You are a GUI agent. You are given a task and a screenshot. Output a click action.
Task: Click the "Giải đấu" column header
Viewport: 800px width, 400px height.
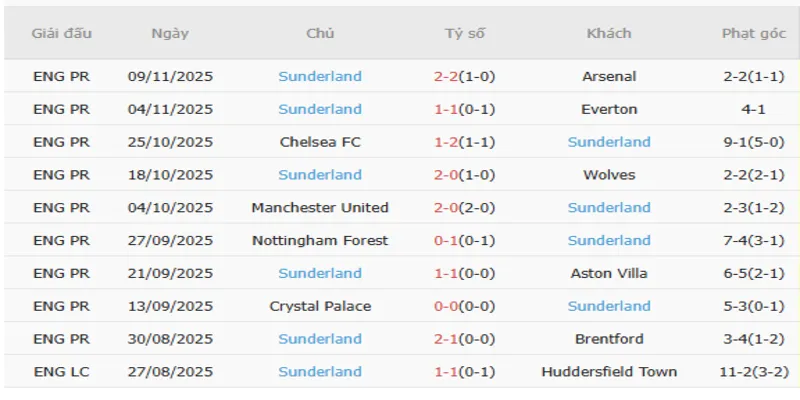[61, 33]
